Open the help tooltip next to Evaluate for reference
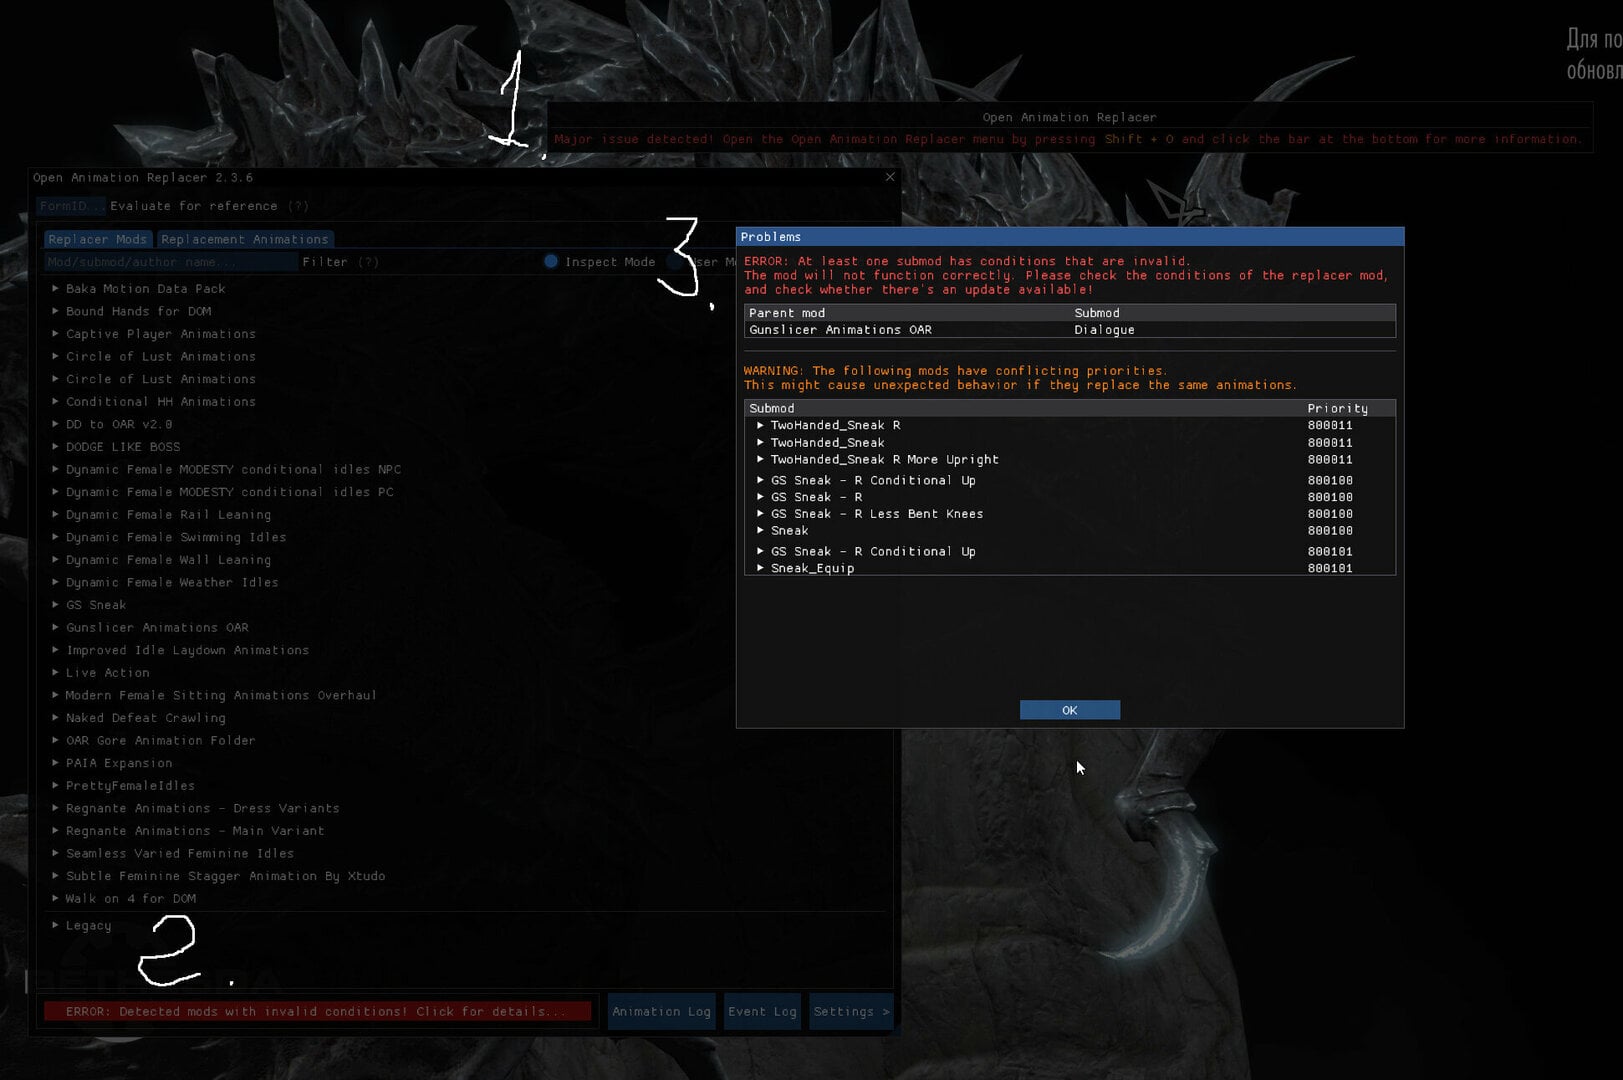The width and height of the screenshot is (1623, 1080). (x=298, y=206)
